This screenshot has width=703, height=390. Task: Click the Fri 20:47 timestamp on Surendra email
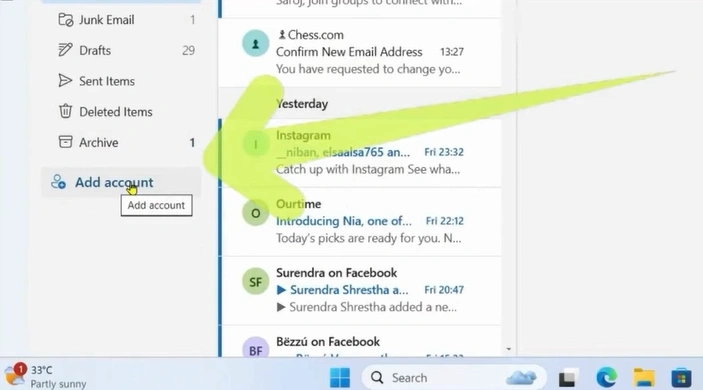click(444, 290)
